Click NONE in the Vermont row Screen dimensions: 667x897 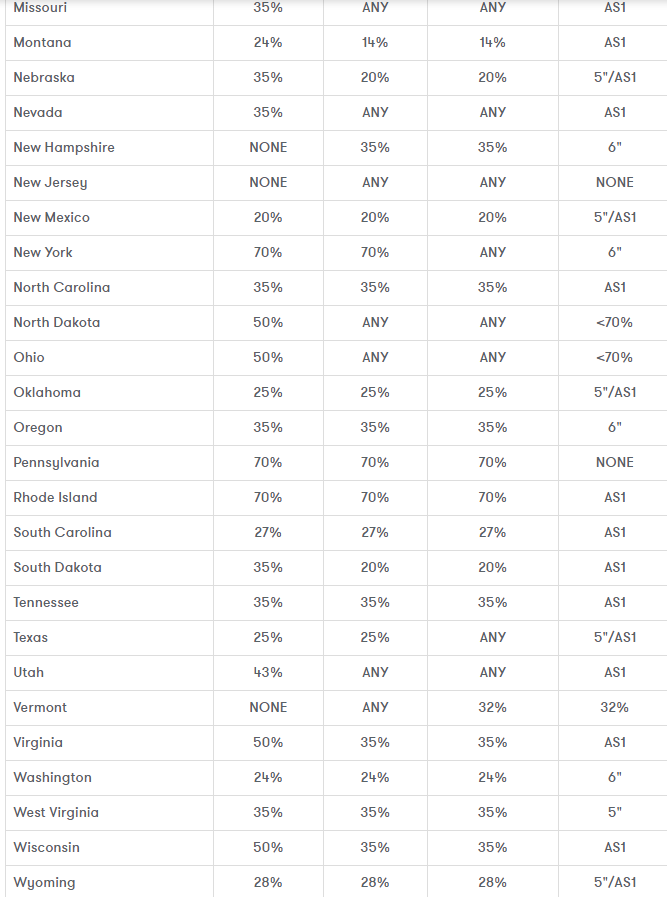tap(268, 708)
